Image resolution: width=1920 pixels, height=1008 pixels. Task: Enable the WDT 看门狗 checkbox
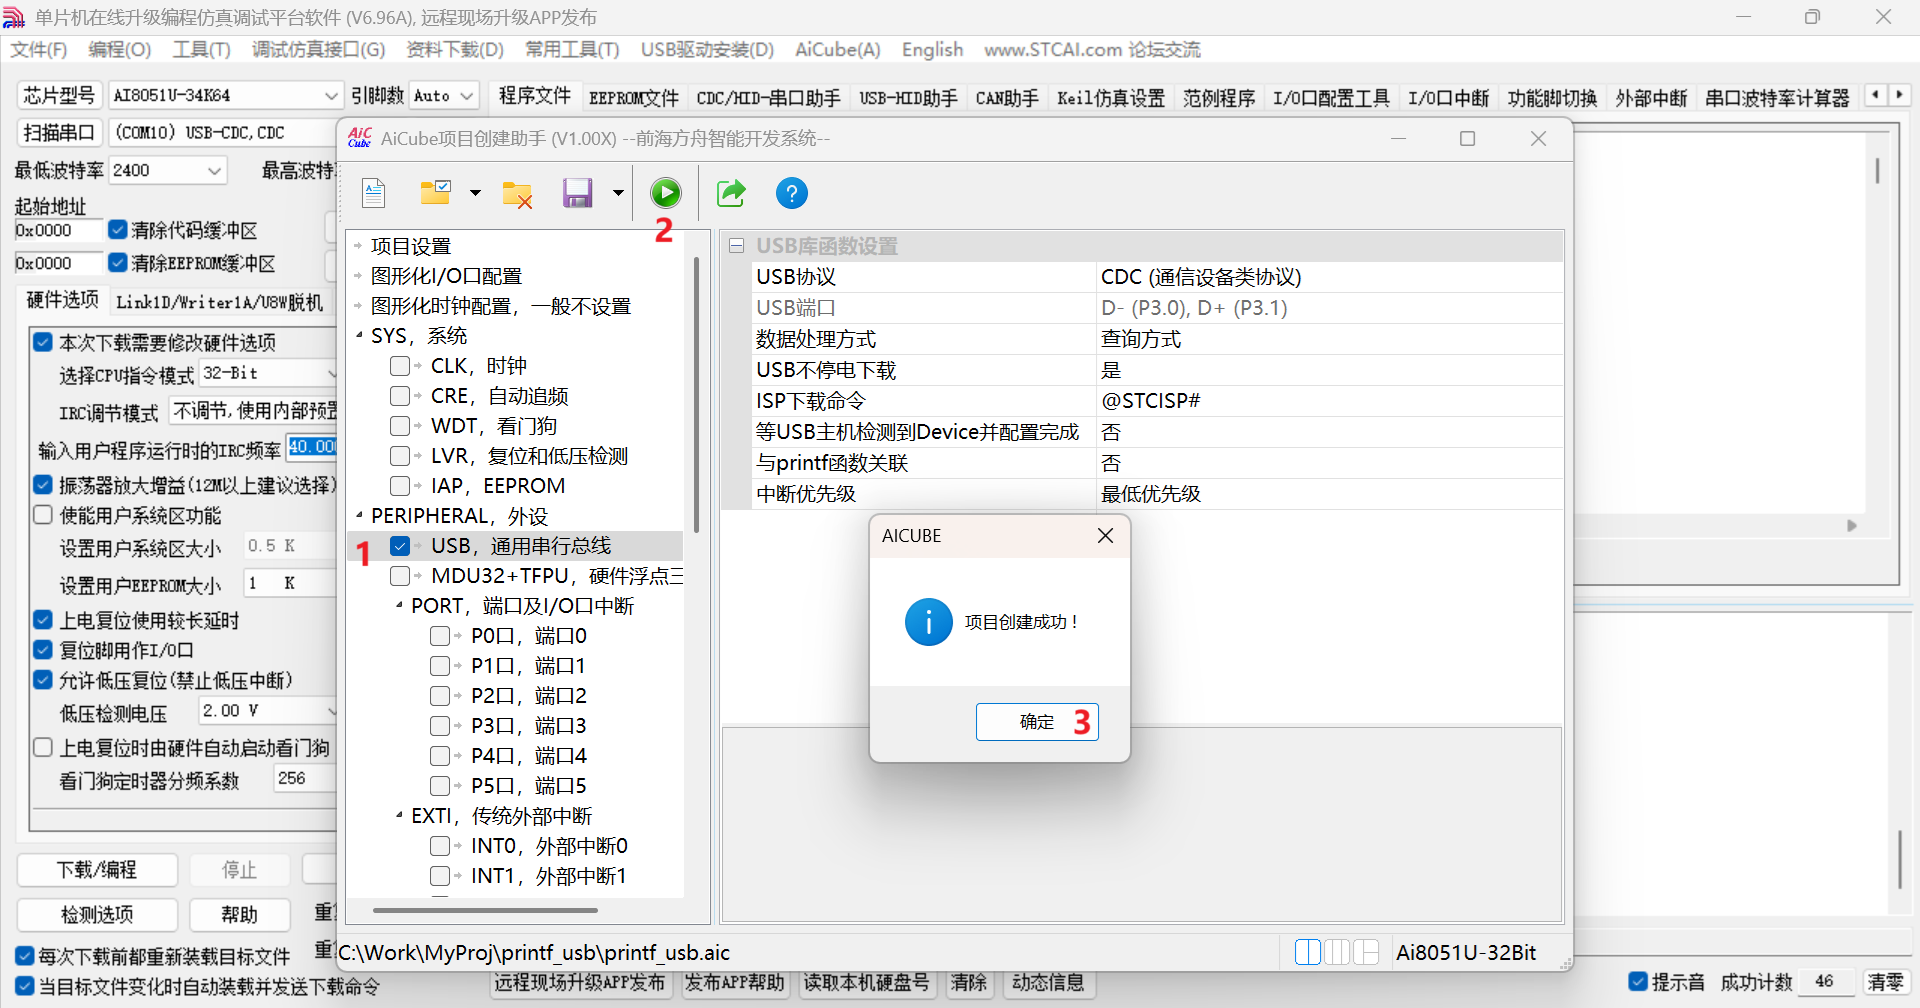click(400, 426)
